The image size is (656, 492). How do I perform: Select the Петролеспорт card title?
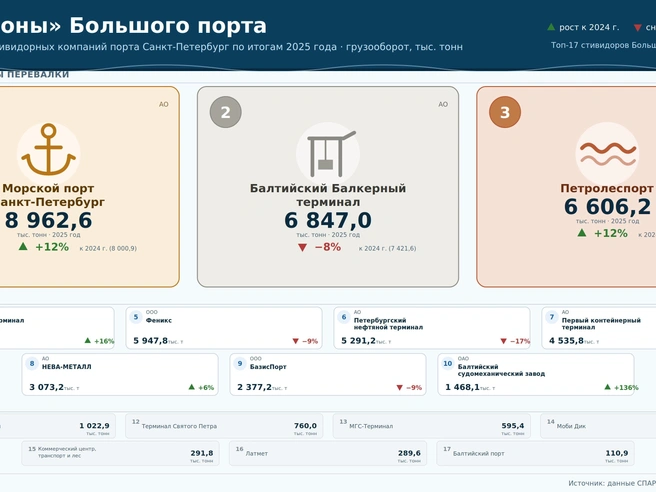tap(607, 188)
